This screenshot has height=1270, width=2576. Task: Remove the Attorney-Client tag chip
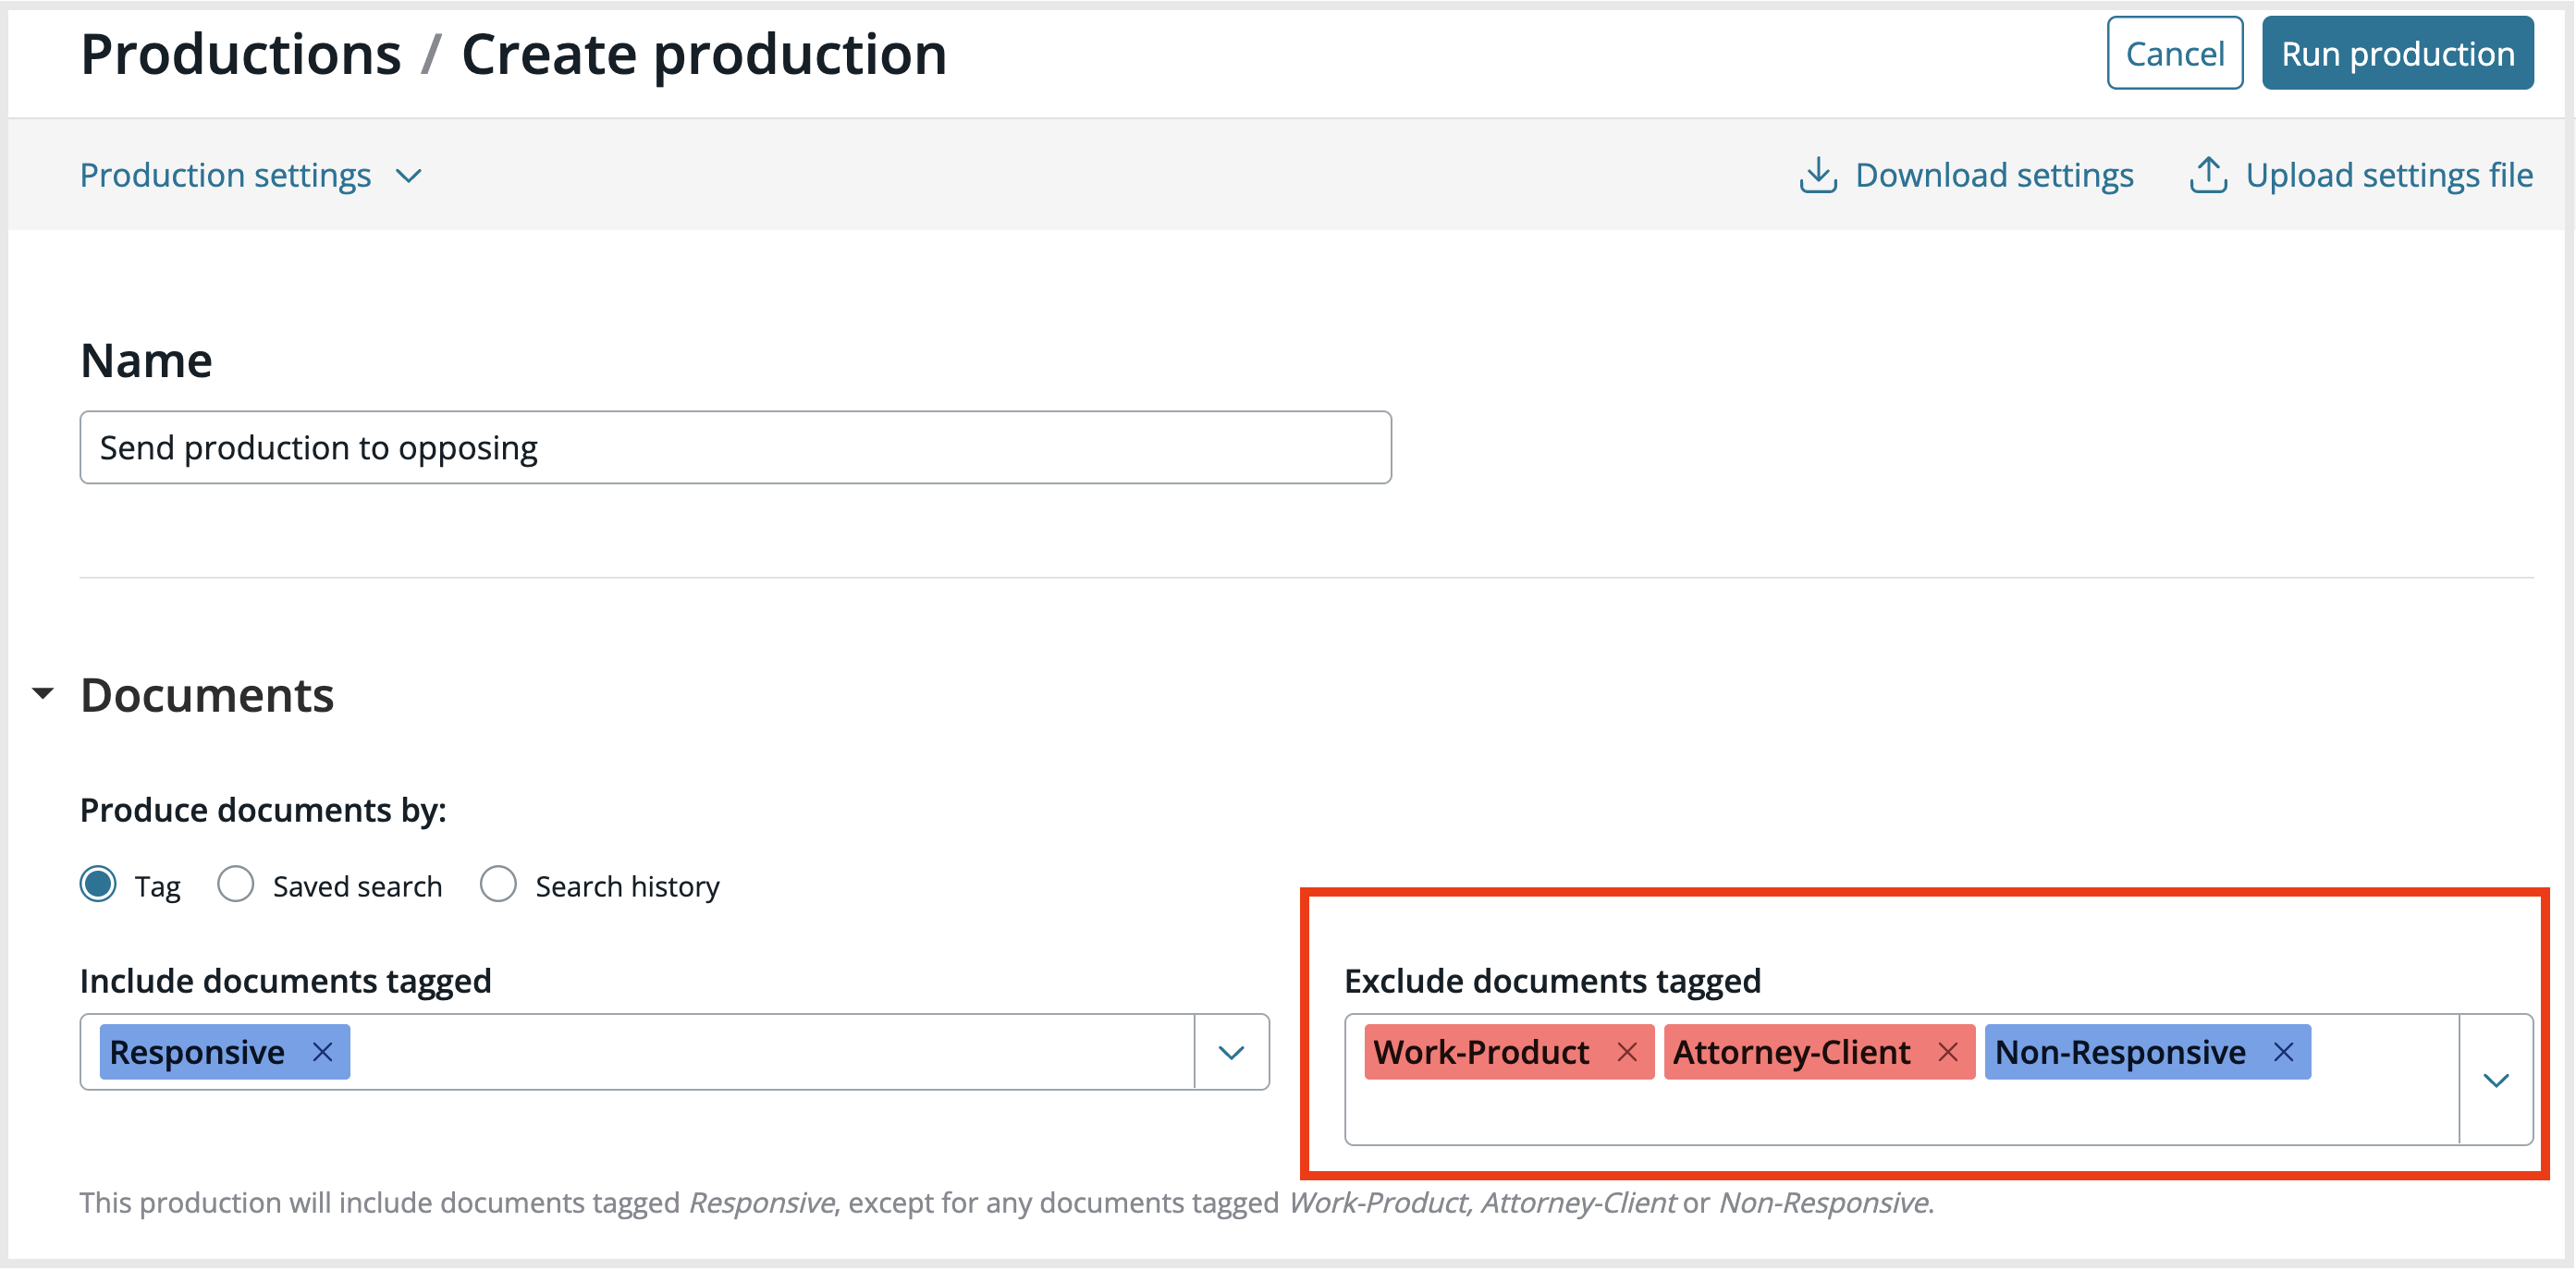coord(1948,1051)
